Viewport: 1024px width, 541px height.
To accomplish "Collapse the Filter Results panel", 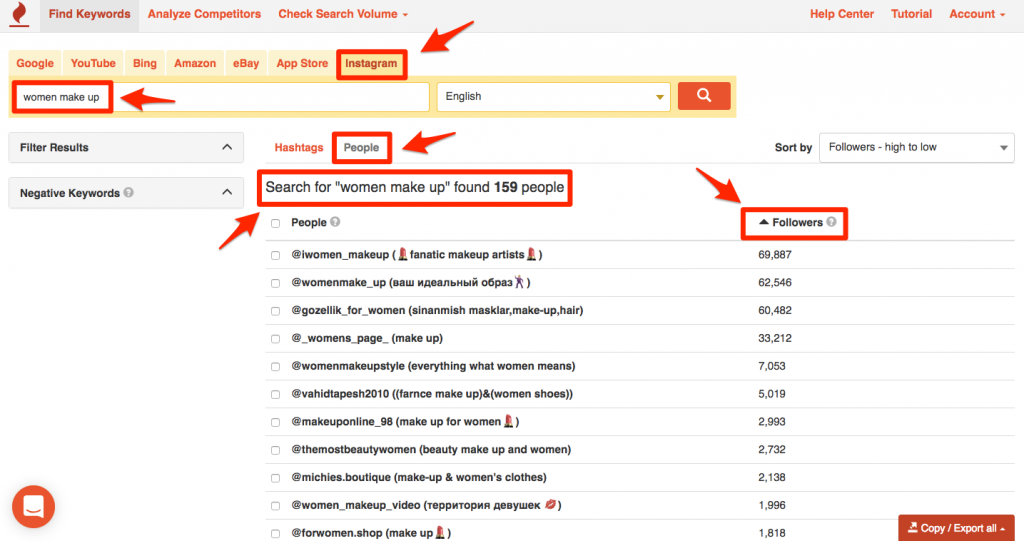I will click(227, 147).
